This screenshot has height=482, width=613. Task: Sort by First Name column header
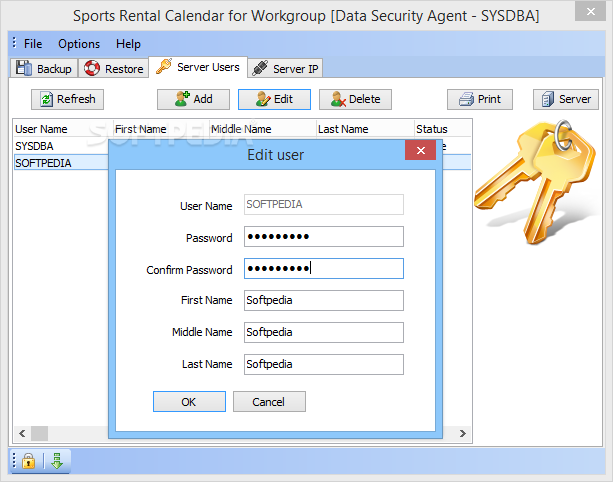[161, 129]
